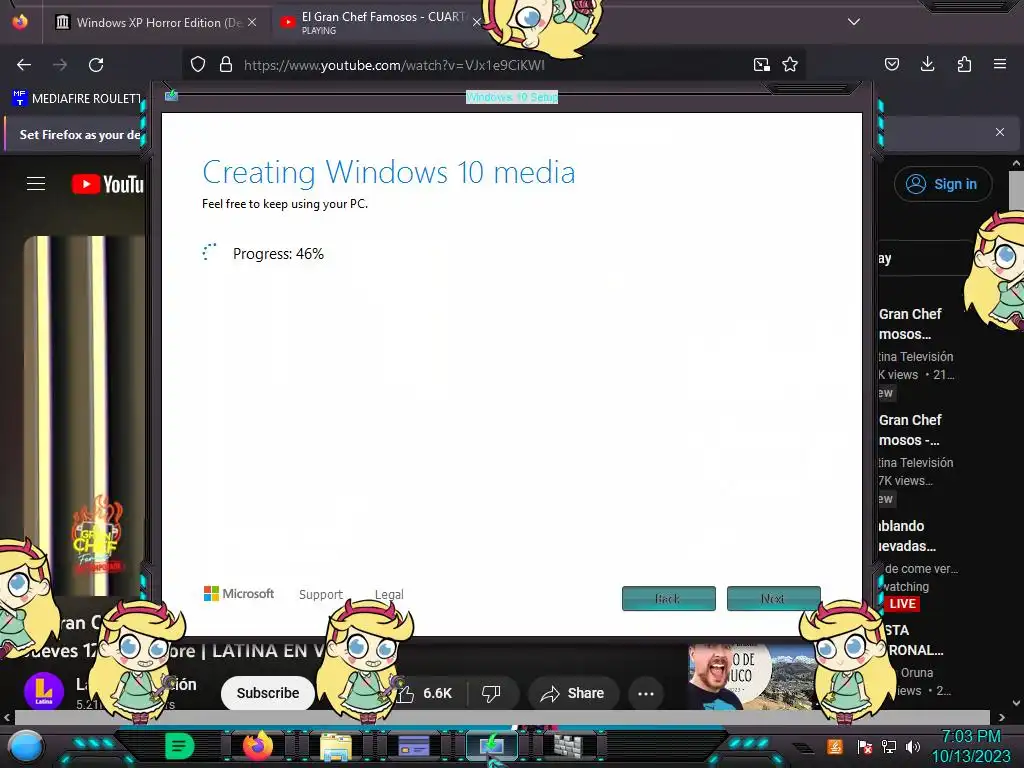1024x768 pixels.
Task: Expand the list all tabs chevron
Action: [x=854, y=22]
